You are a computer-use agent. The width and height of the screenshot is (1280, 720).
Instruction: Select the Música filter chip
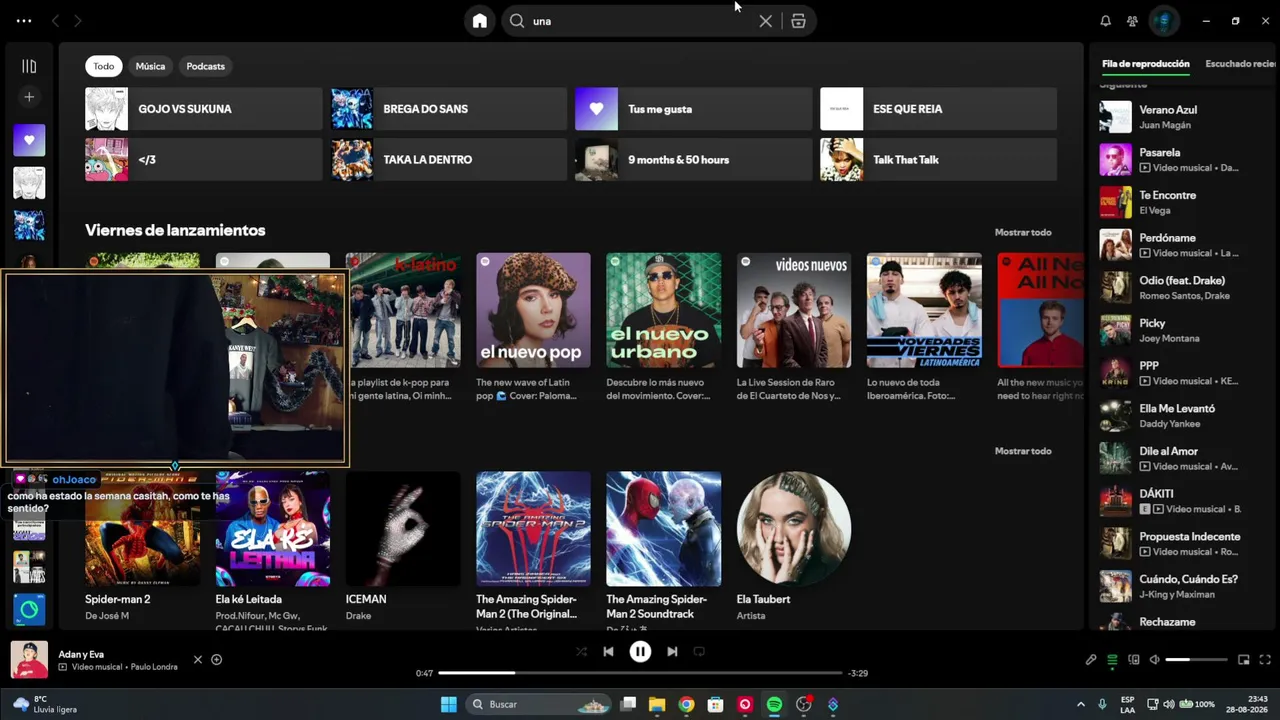point(150,66)
